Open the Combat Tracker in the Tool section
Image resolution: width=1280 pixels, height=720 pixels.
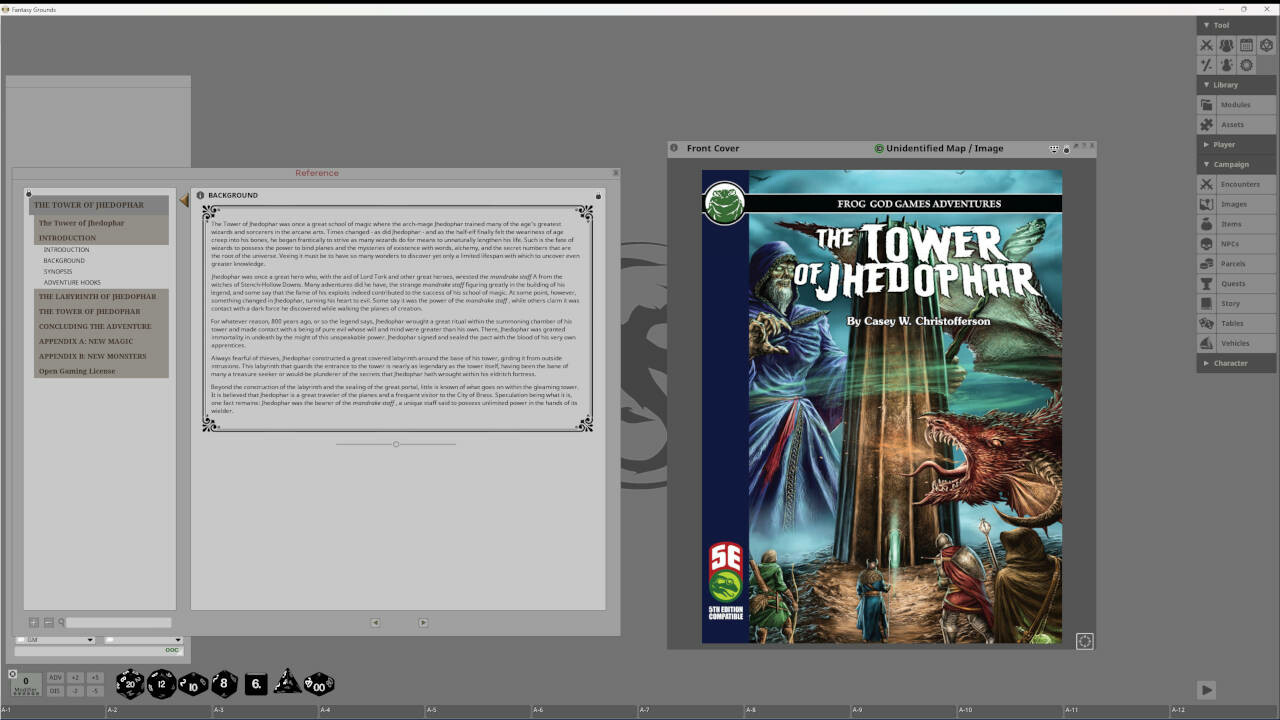click(1205, 45)
